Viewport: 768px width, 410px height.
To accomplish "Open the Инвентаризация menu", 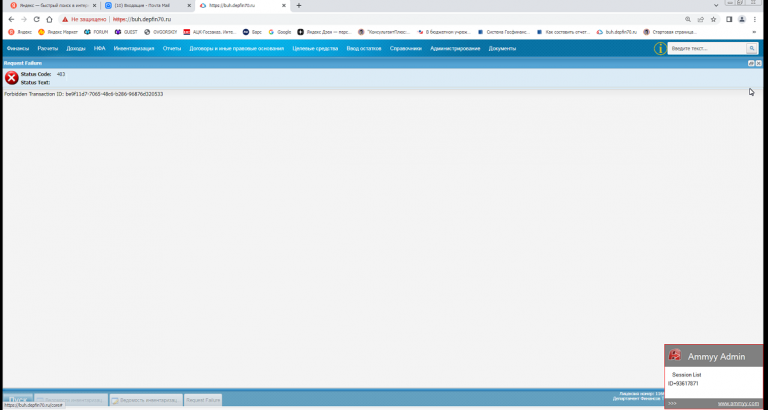I will [x=134, y=48].
